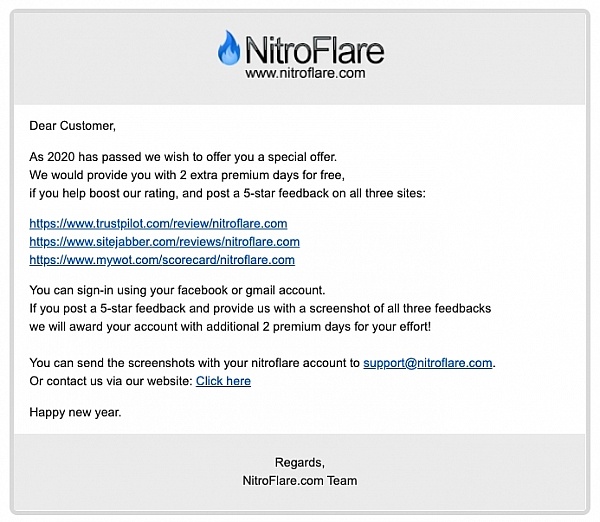
Task: Open the MyWOT scorecard link
Action: click(162, 260)
